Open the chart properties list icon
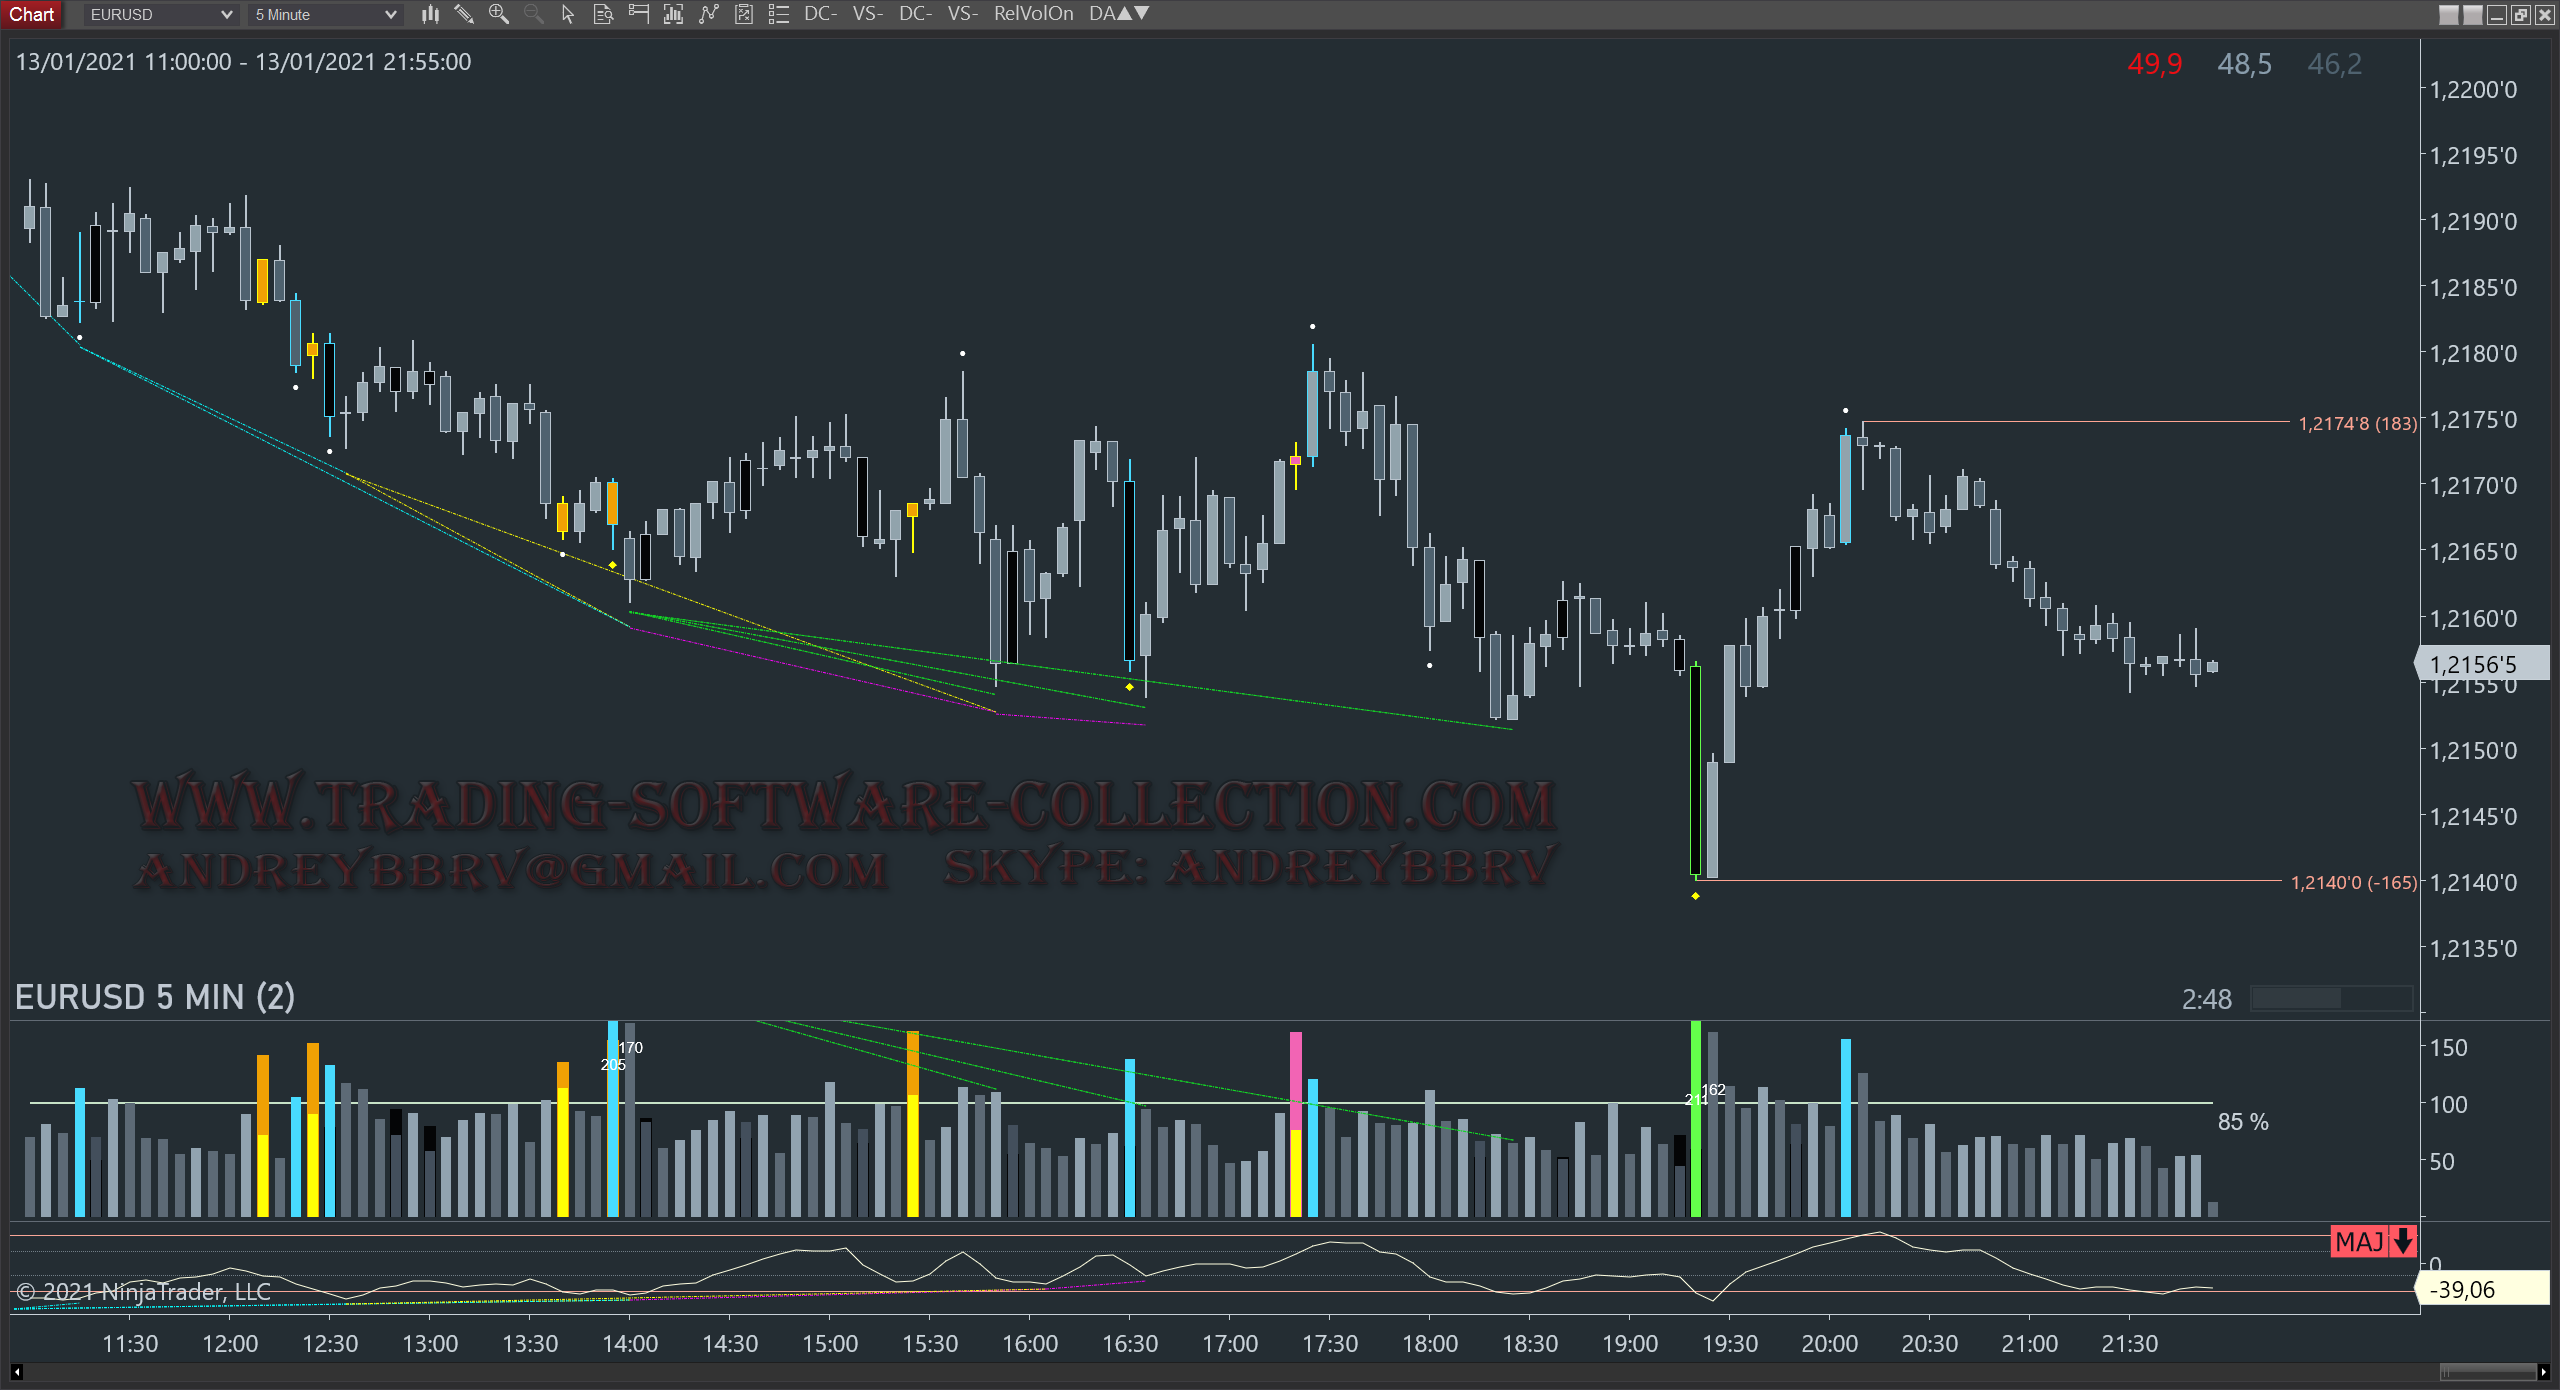2560x1390 pixels. [779, 14]
